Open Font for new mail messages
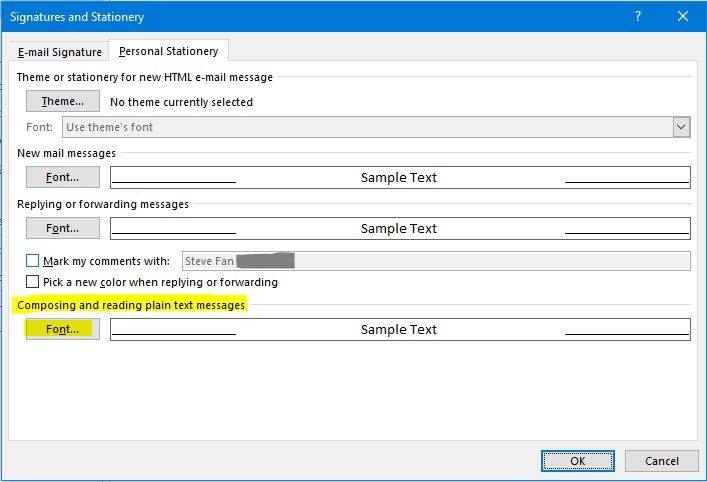 [x=62, y=177]
